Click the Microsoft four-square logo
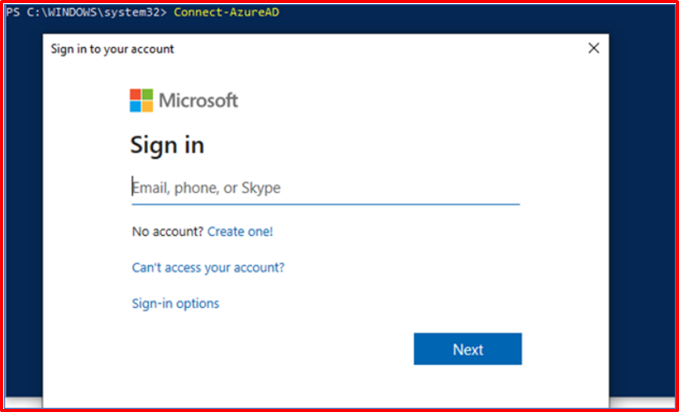The image size is (679, 412). click(141, 101)
